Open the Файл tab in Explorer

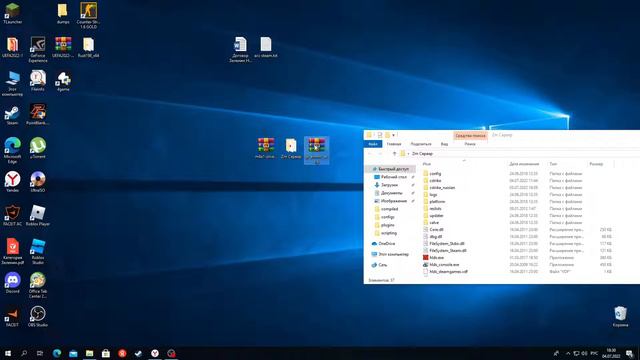click(x=373, y=144)
